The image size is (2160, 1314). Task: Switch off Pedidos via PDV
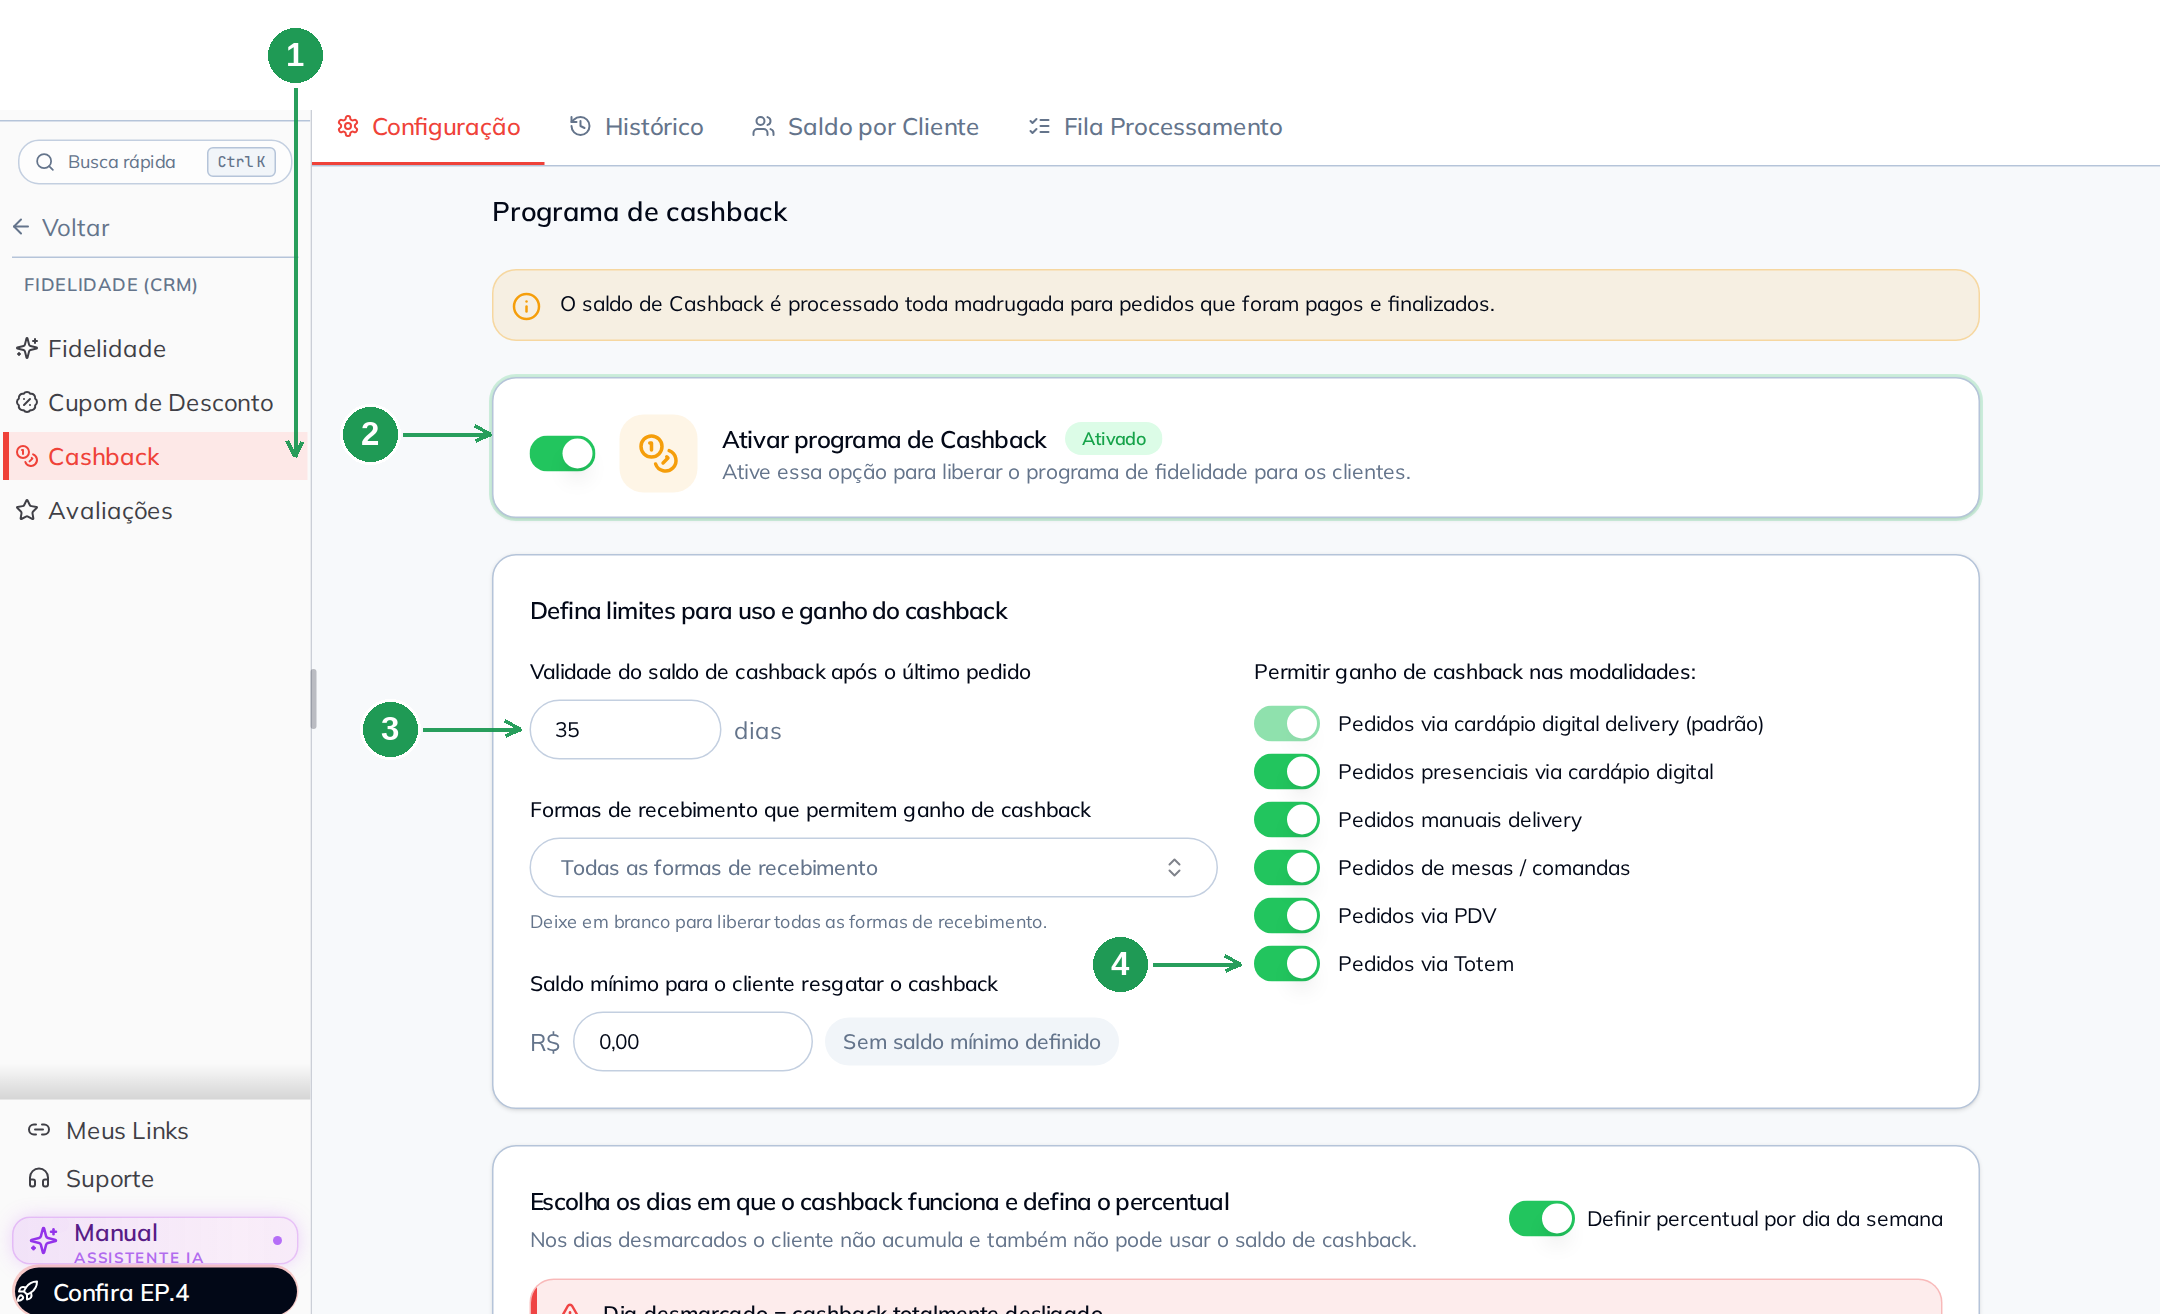tap(1287, 915)
